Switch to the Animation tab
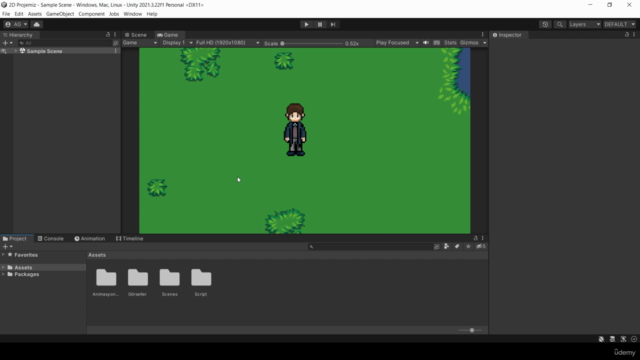The width and height of the screenshot is (640, 360). tap(90, 239)
